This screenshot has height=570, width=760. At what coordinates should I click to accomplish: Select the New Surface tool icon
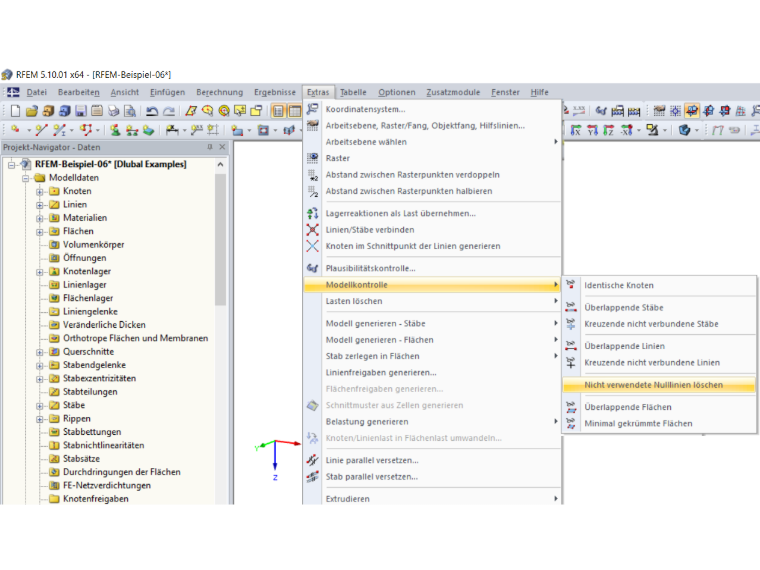tap(237, 130)
